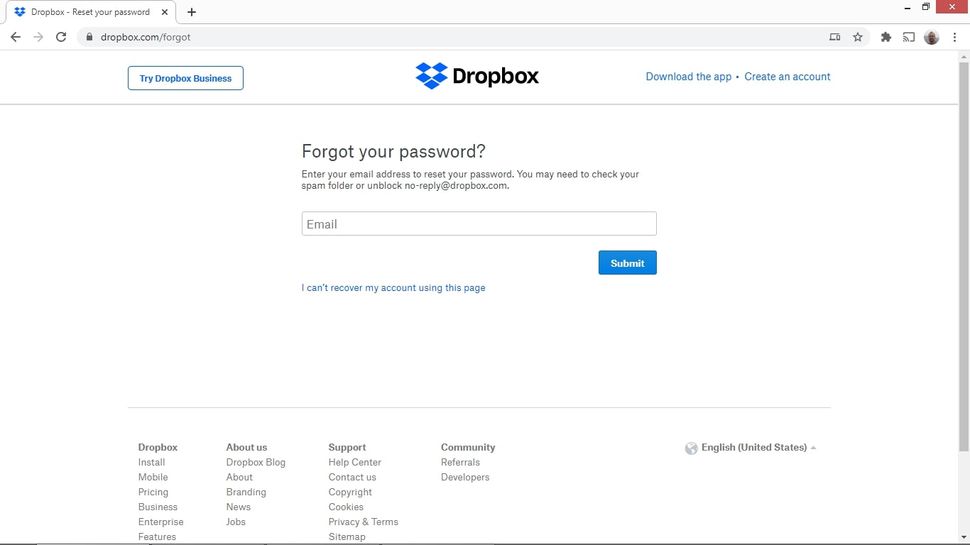Open Download the app link
970x545 pixels.
point(688,77)
